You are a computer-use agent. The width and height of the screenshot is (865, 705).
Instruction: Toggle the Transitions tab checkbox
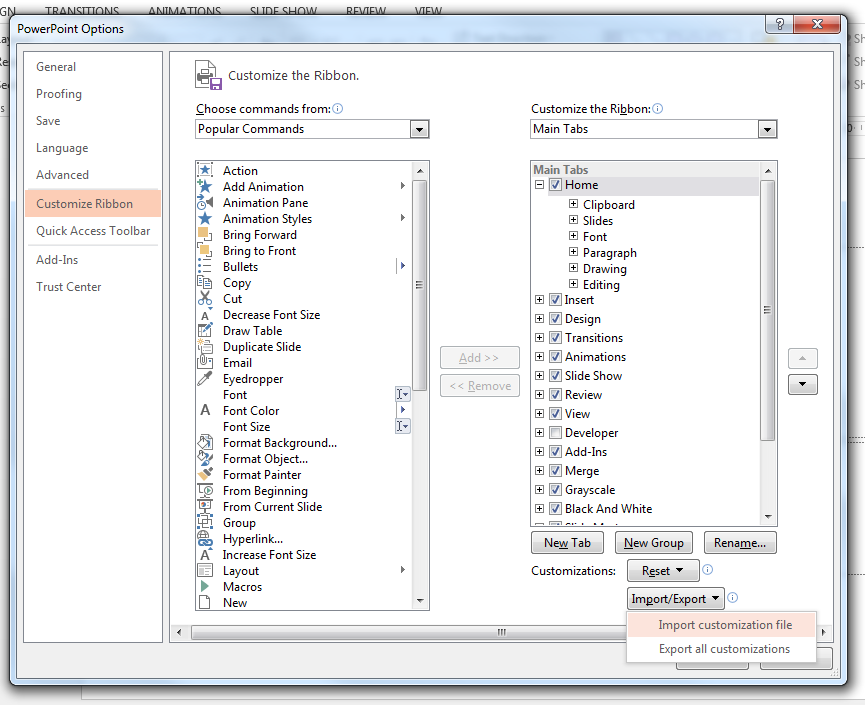556,338
